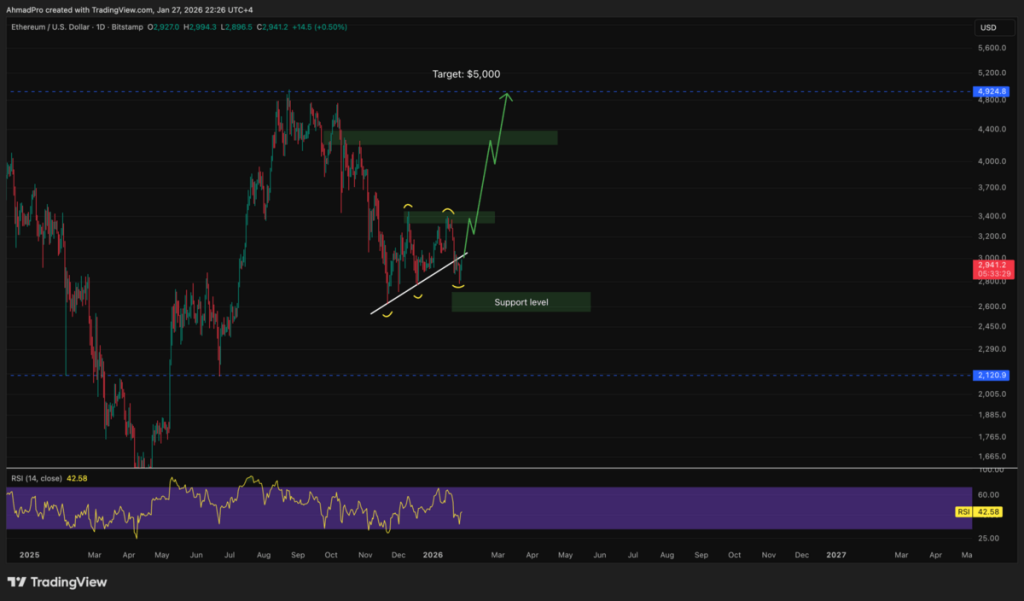Click the red current price tag 2,941.2
Screen dimensions: 1024x601
click(993, 265)
